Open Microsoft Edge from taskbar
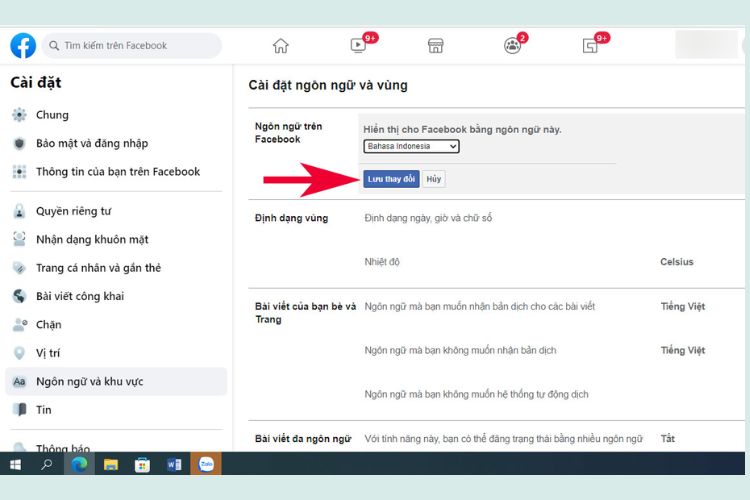750x500 pixels. (x=79, y=464)
